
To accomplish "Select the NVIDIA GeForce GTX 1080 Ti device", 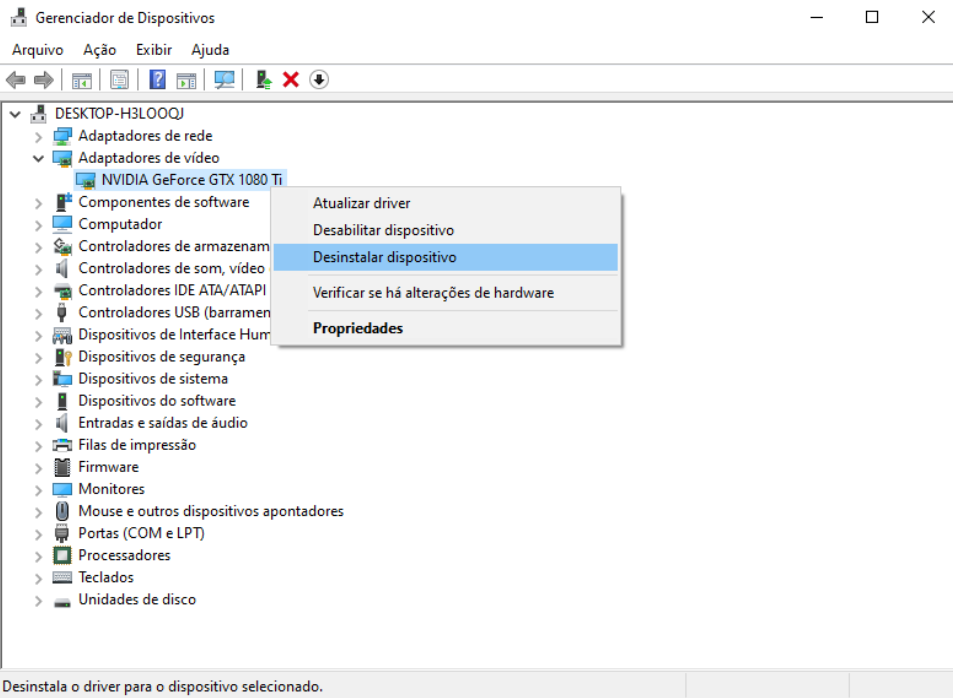I will pos(190,179).
